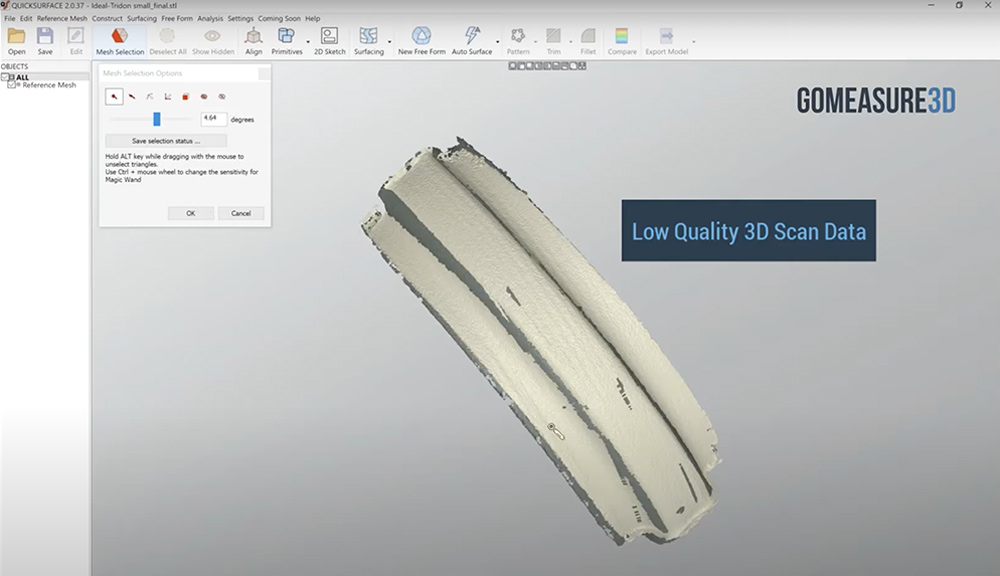Open the Free Form menu

[177, 18]
